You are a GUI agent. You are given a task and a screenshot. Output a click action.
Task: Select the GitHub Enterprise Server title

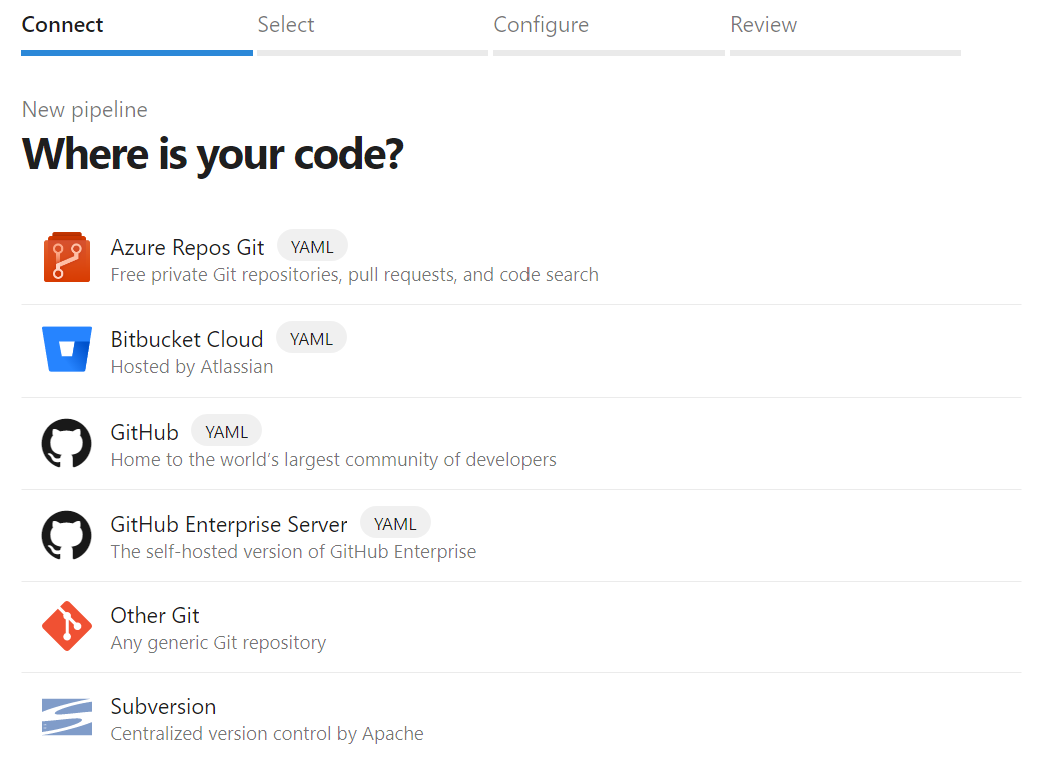pyautogui.click(x=229, y=525)
